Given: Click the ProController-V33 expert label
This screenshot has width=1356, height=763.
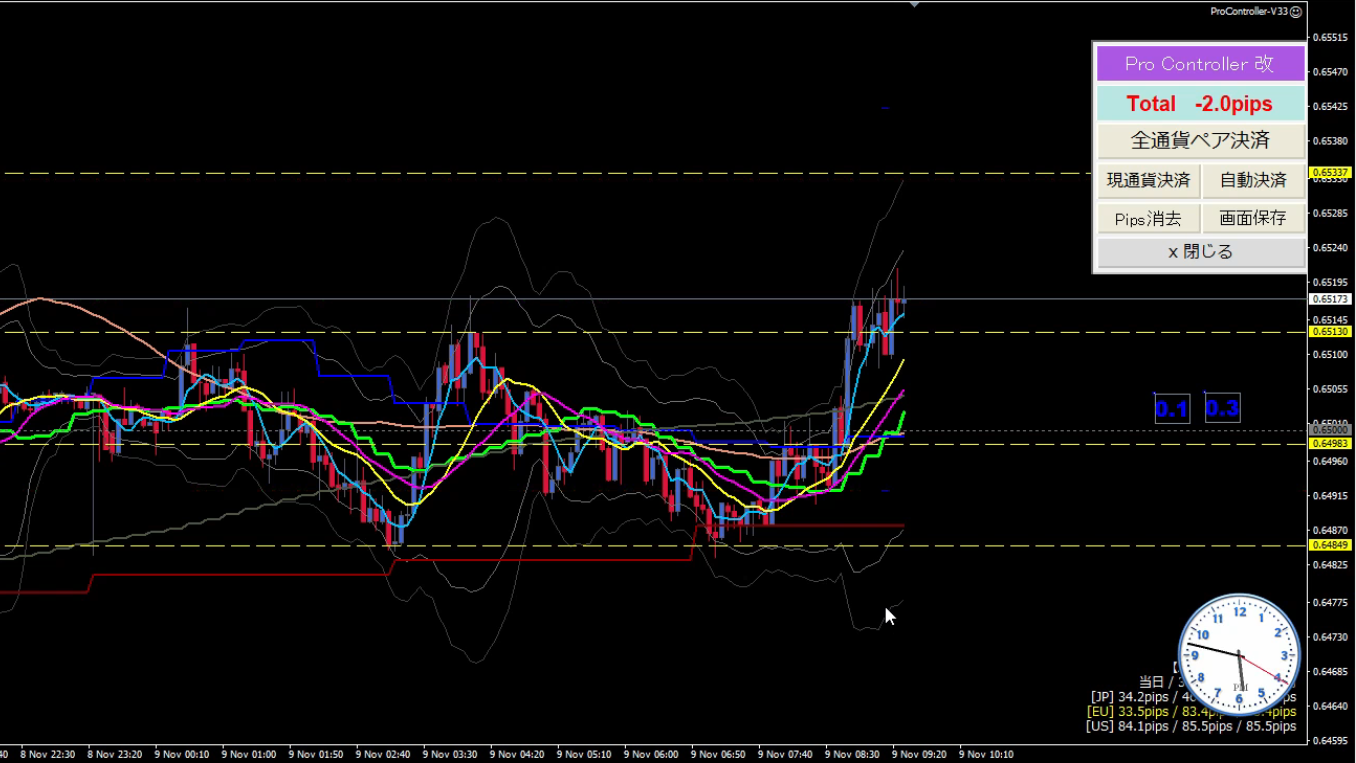Looking at the screenshot, I should click(1248, 12).
